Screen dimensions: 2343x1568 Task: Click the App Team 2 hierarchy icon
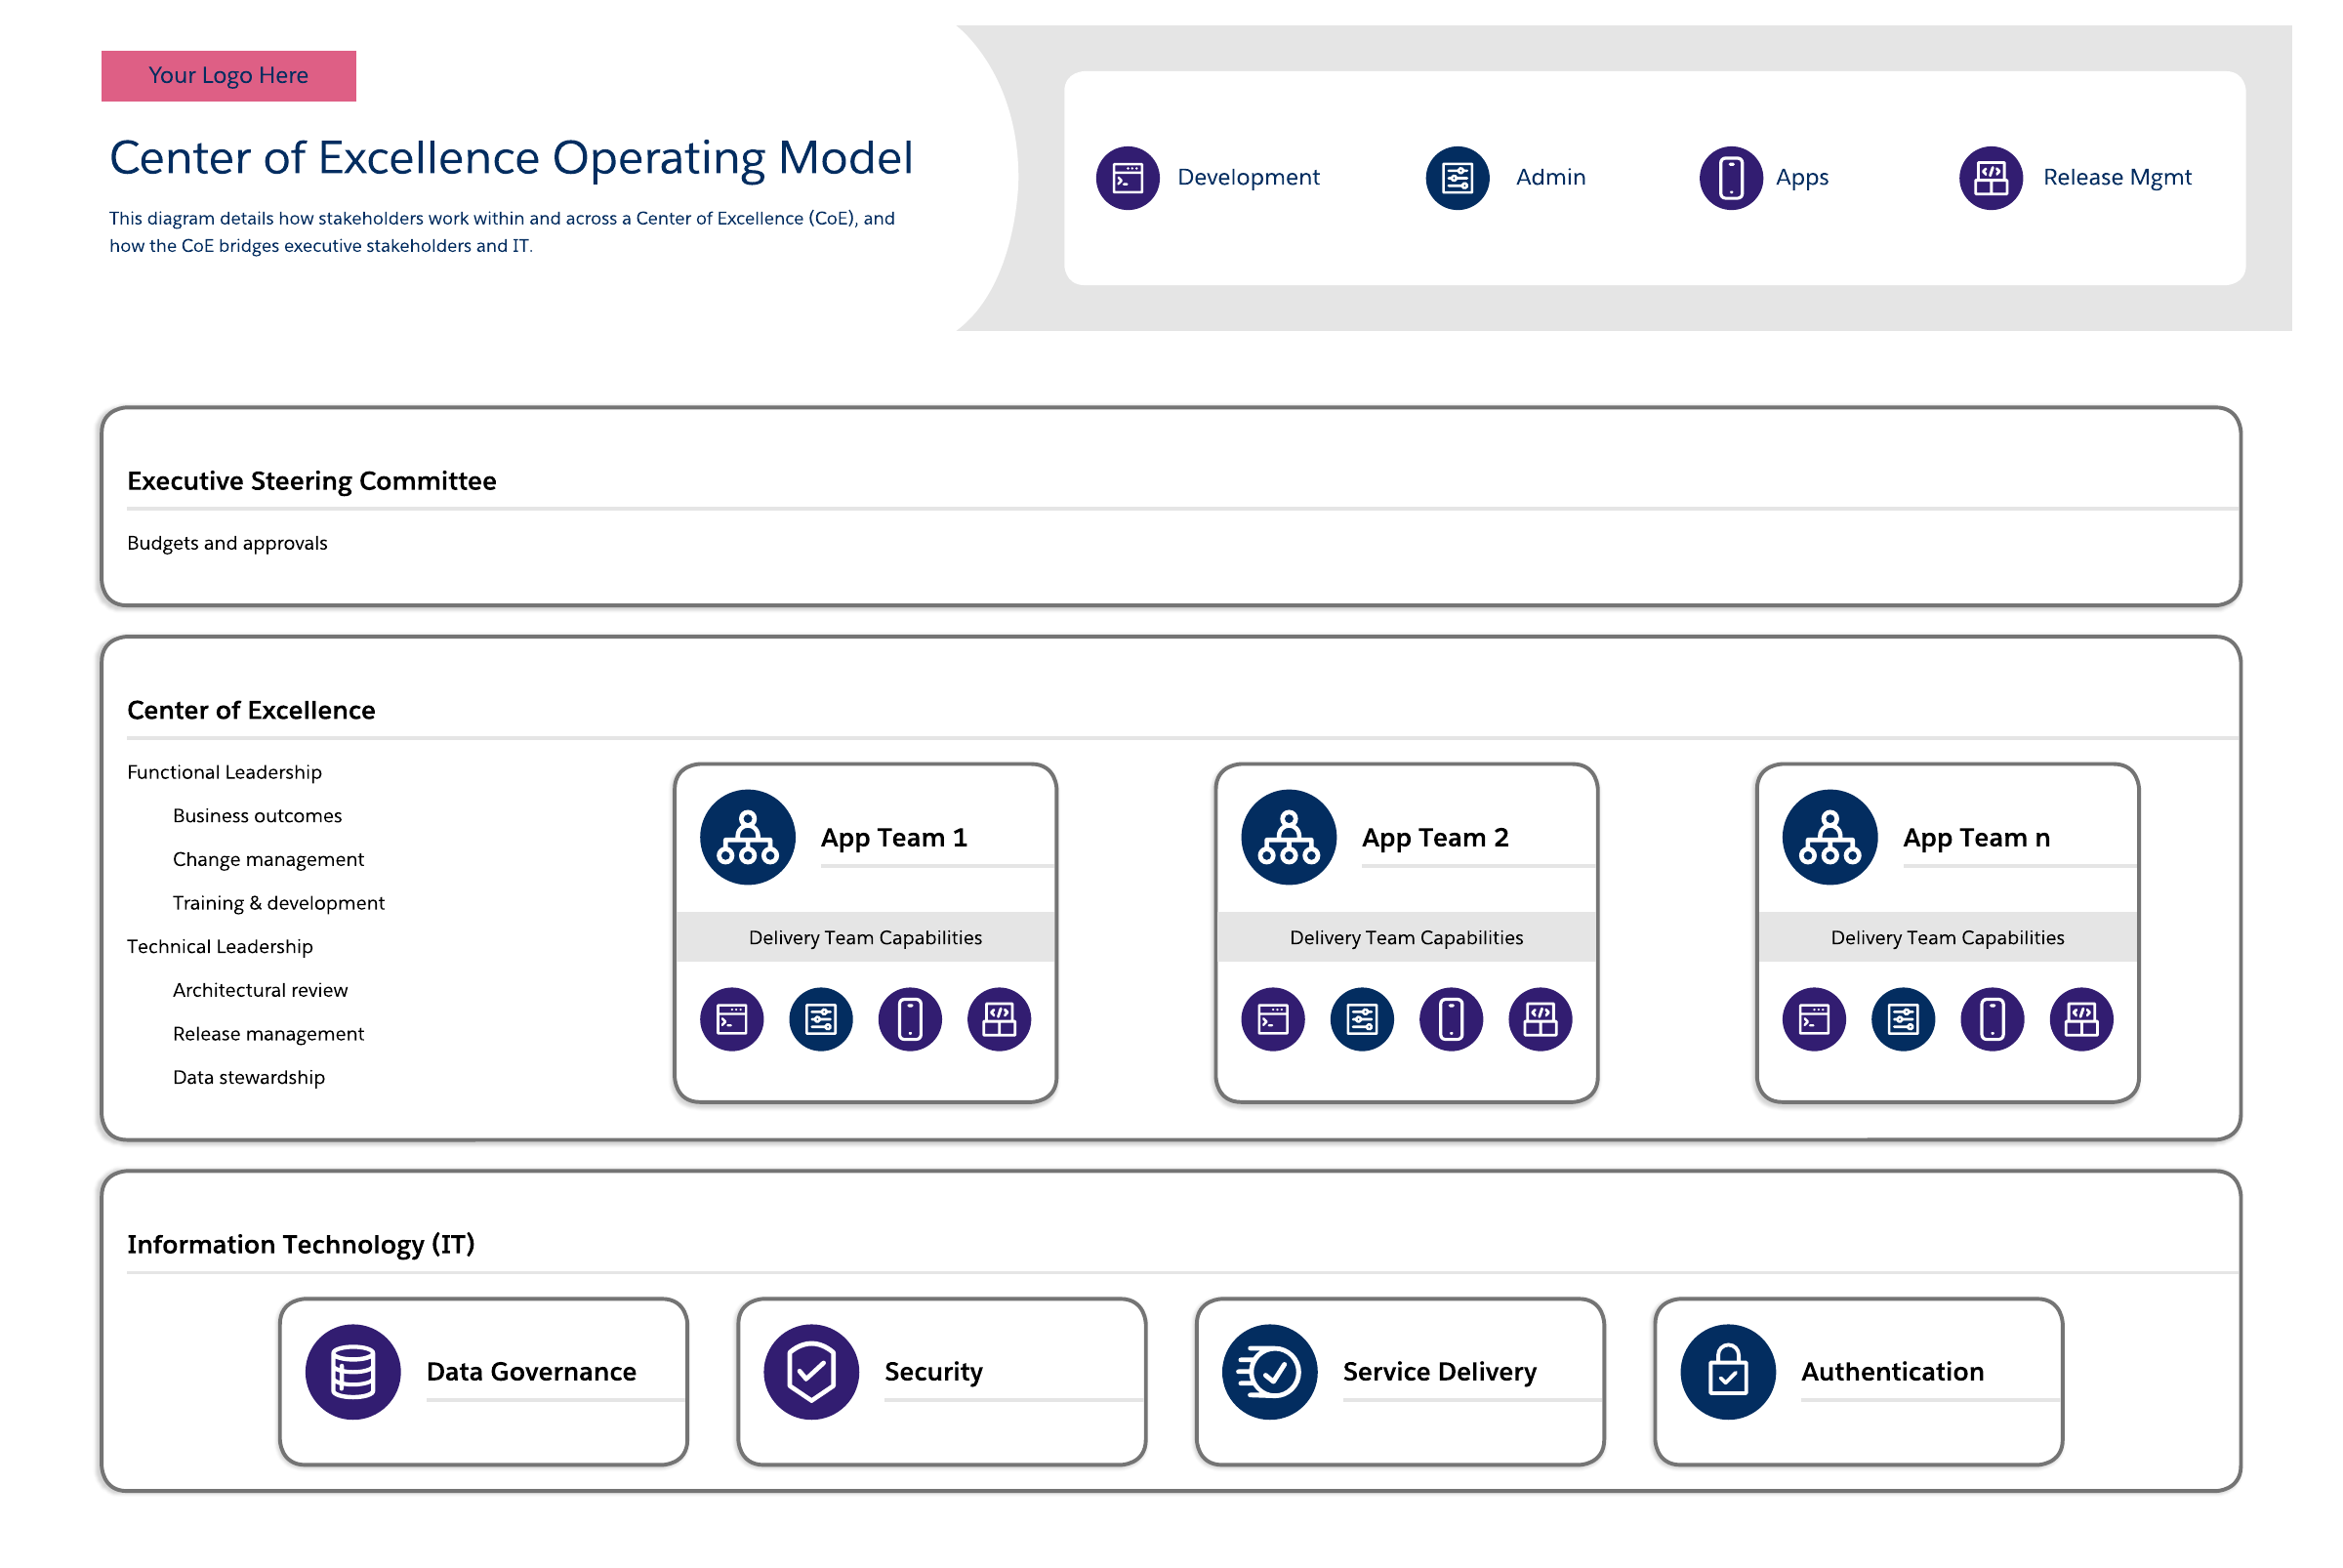click(x=1289, y=837)
